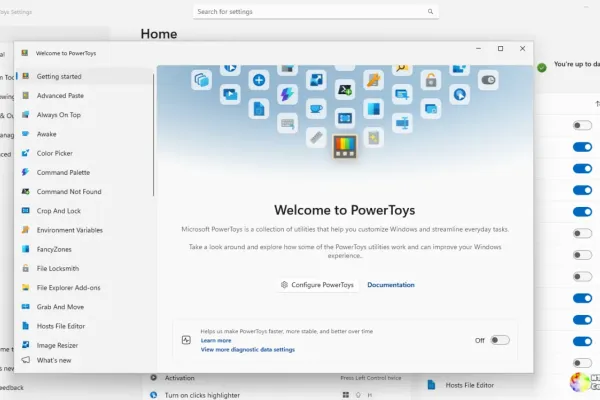Click the Command Not Found icon

tap(26, 191)
